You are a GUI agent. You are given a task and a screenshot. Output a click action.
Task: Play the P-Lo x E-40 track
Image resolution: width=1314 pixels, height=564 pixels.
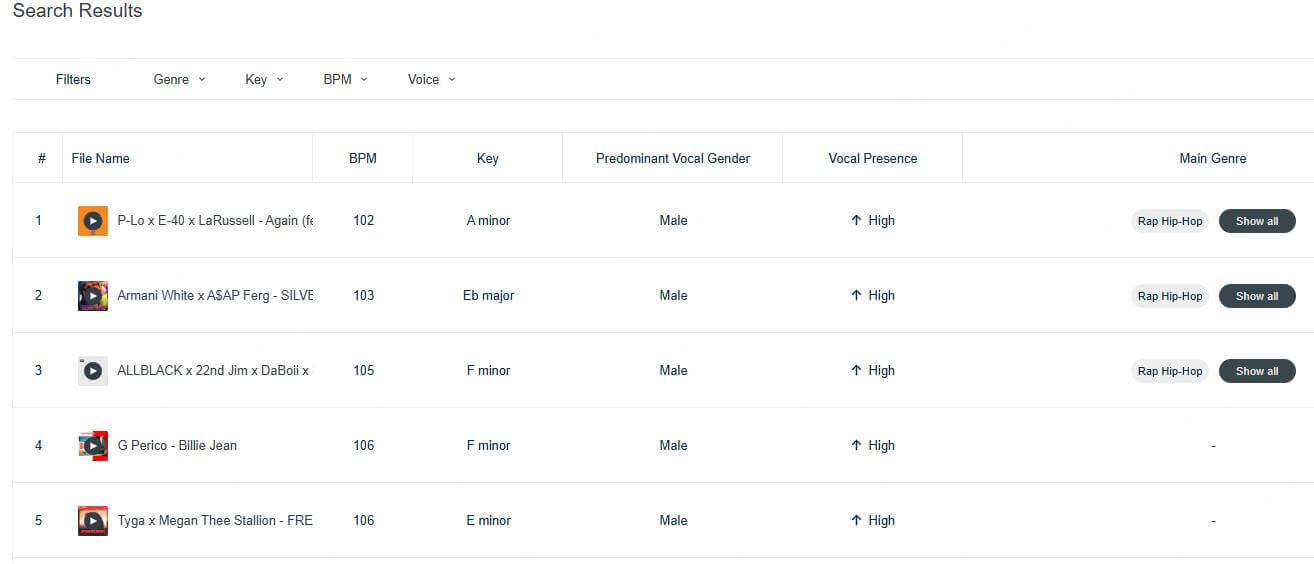coord(93,221)
